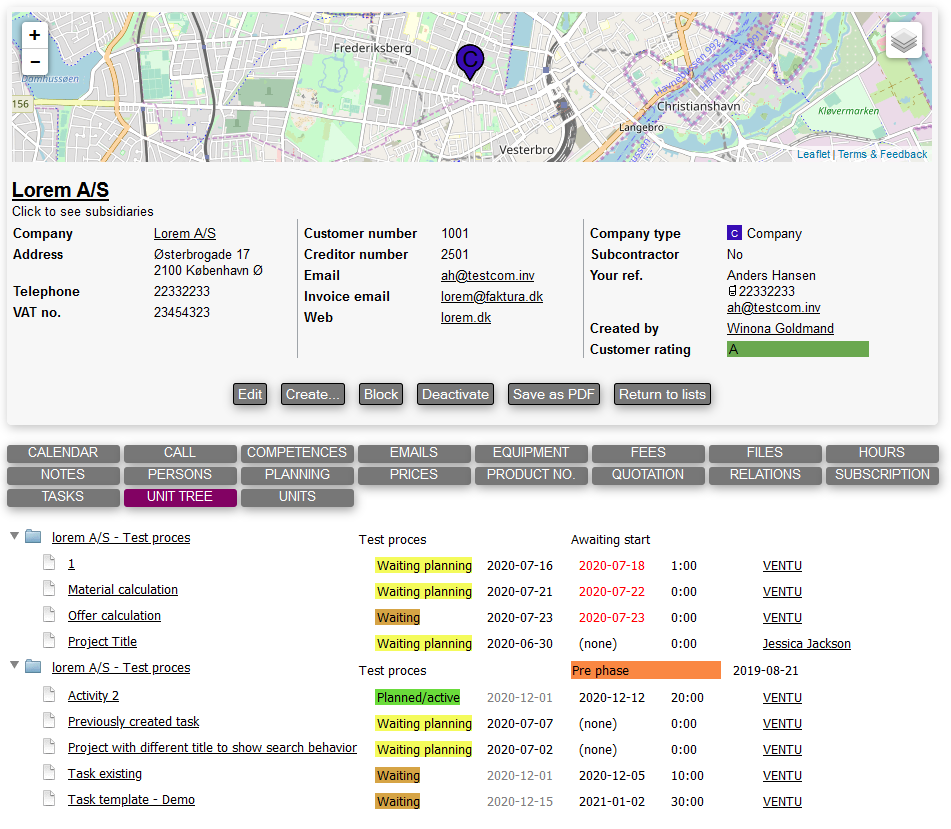Image resolution: width=951 pixels, height=829 pixels.
Task: Collapse the first lorem A/S tree node
Action: tap(14, 537)
